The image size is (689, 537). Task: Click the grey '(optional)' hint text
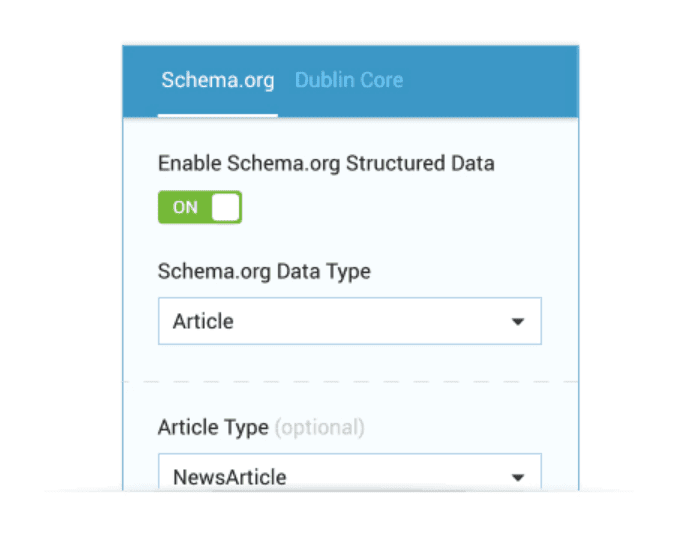click(x=319, y=428)
